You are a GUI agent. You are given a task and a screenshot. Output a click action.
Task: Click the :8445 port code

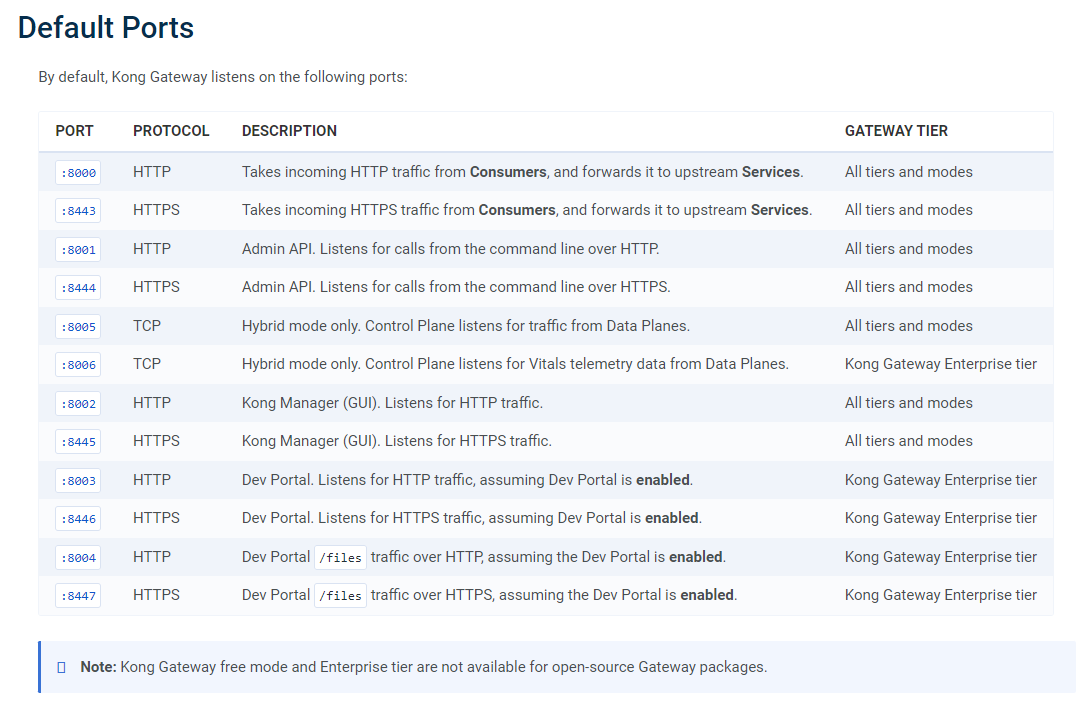coord(78,442)
